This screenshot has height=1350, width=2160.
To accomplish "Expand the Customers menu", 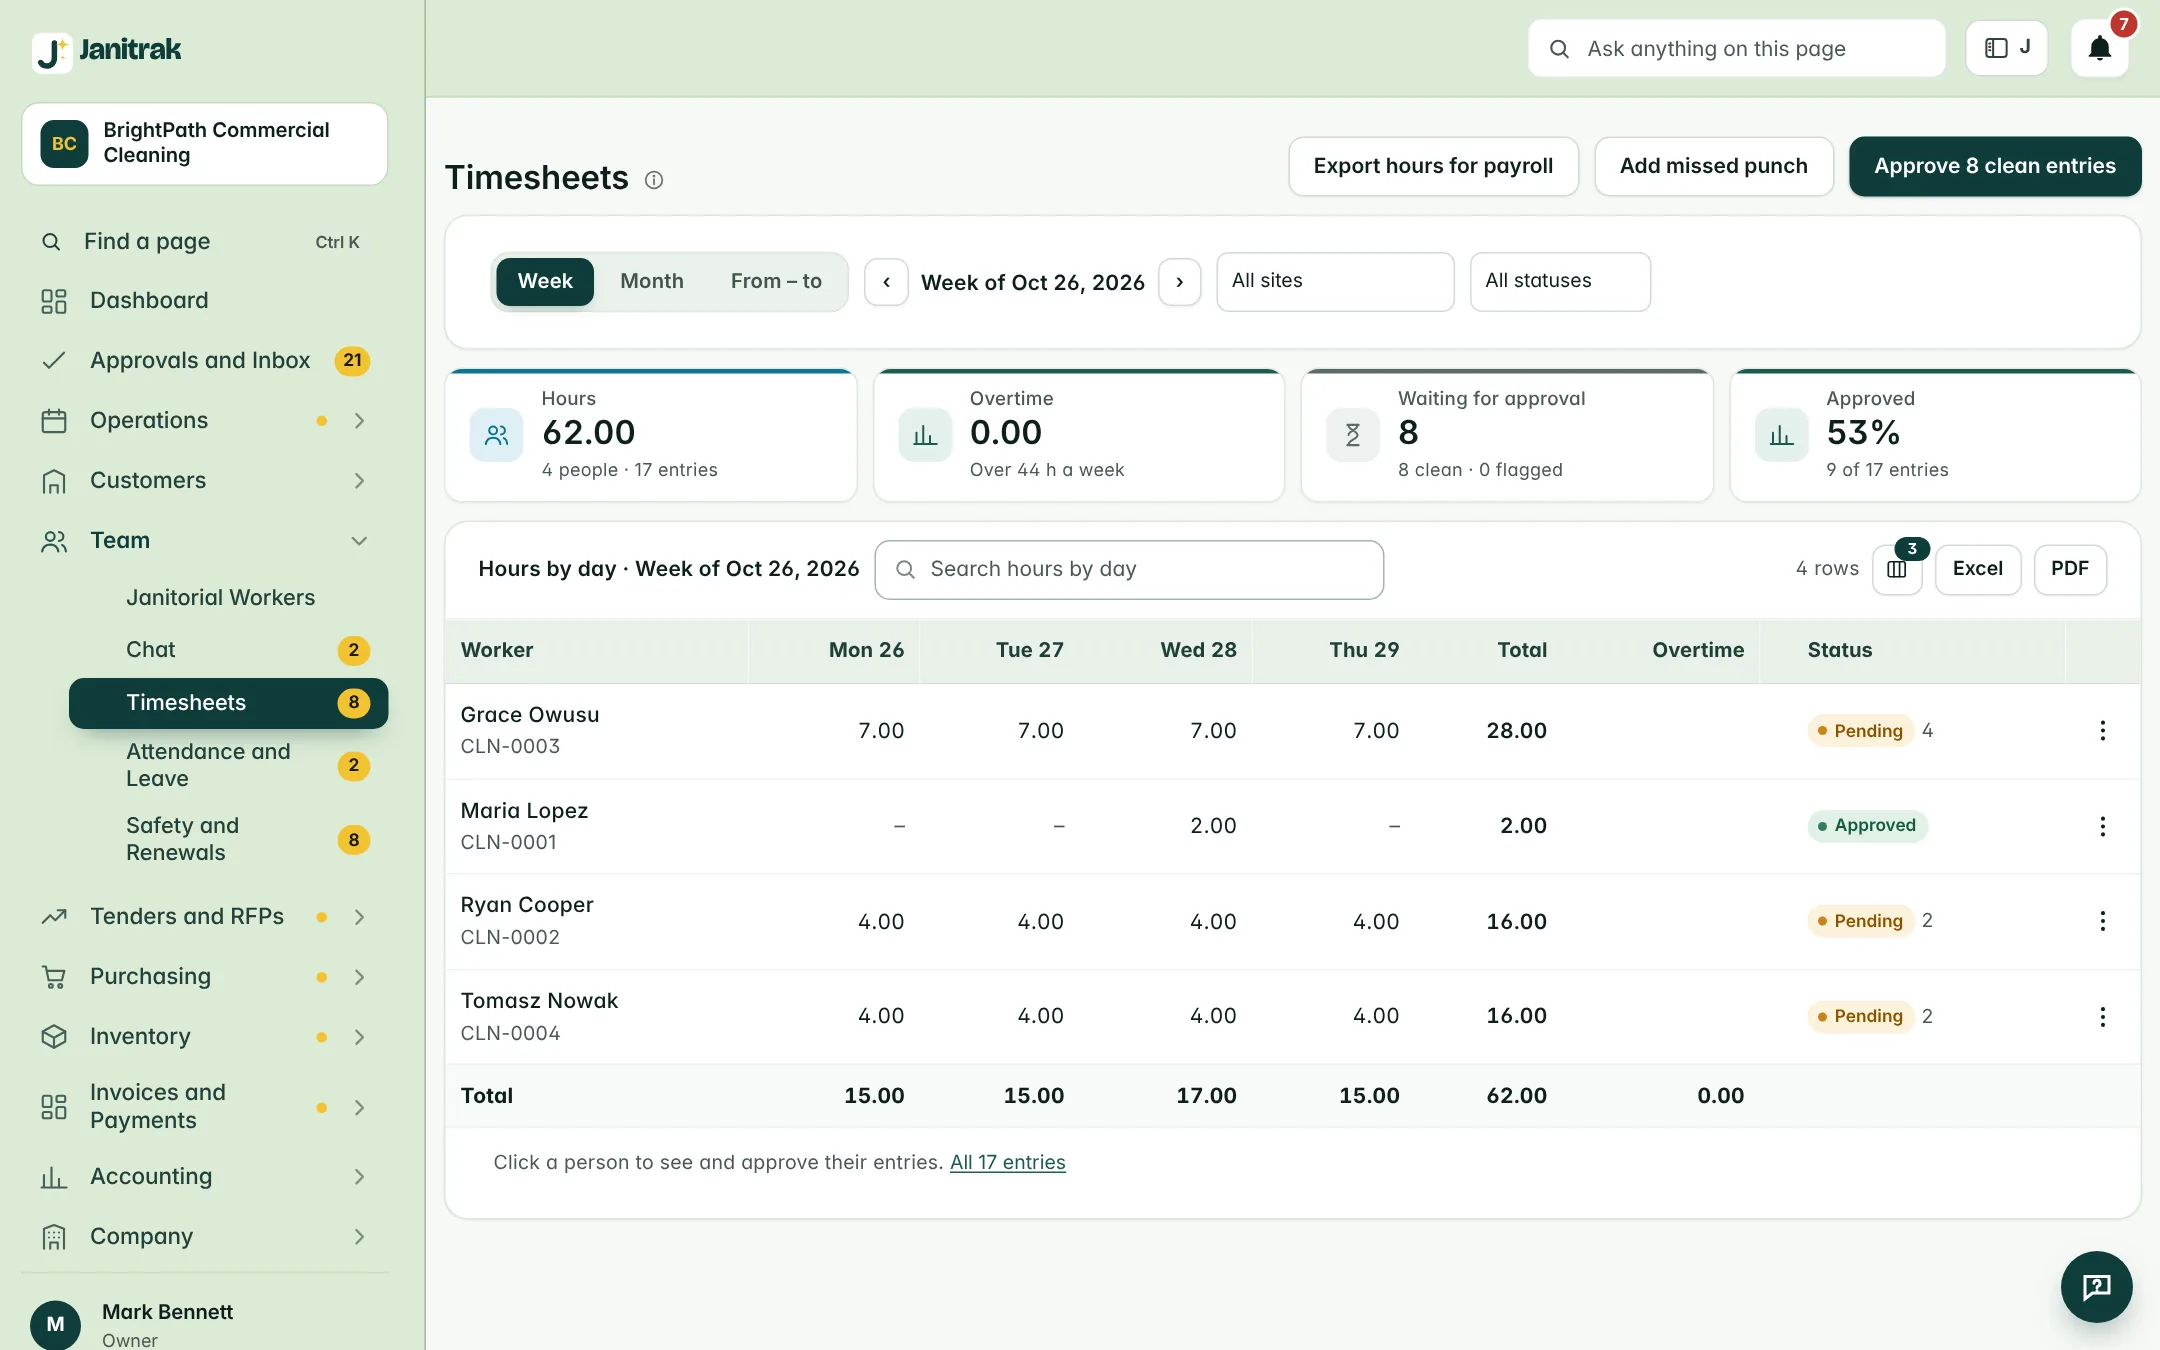I will [x=205, y=480].
